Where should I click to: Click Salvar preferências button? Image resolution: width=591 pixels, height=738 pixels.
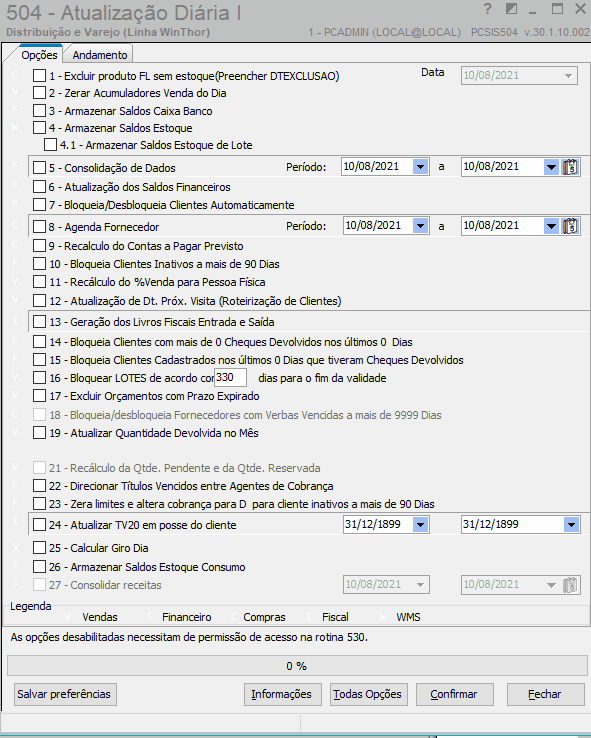tap(65, 694)
